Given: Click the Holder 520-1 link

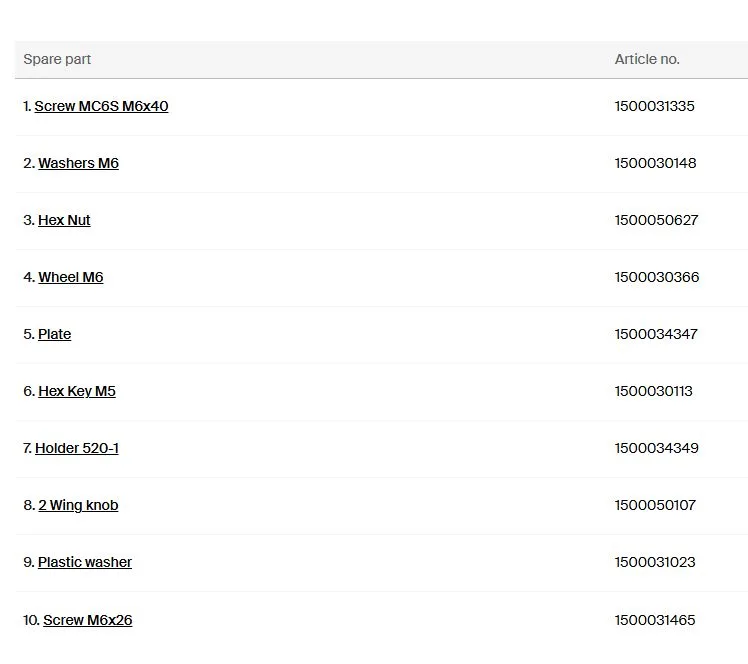Looking at the screenshot, I should (77, 448).
